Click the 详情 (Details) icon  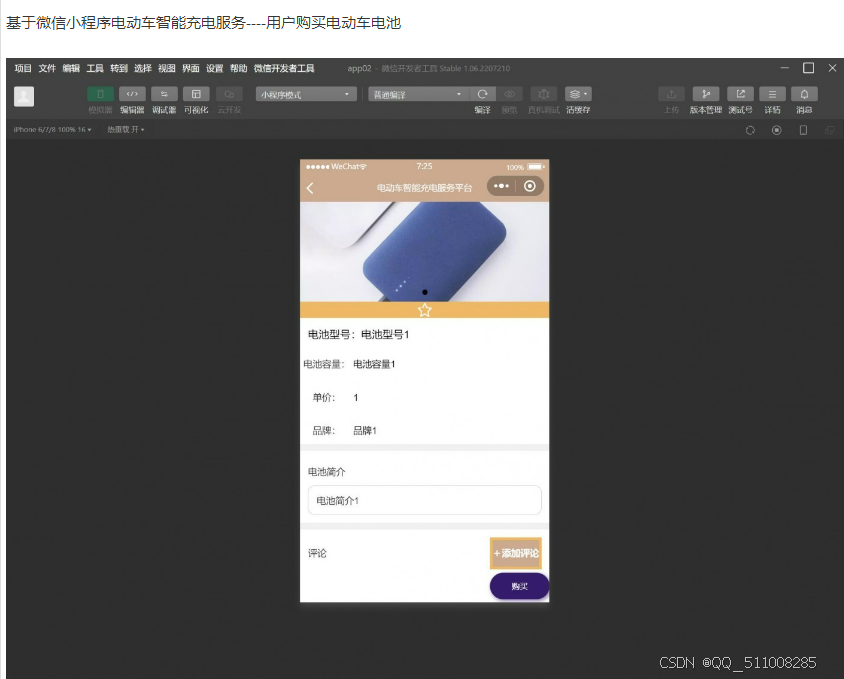tap(772, 93)
